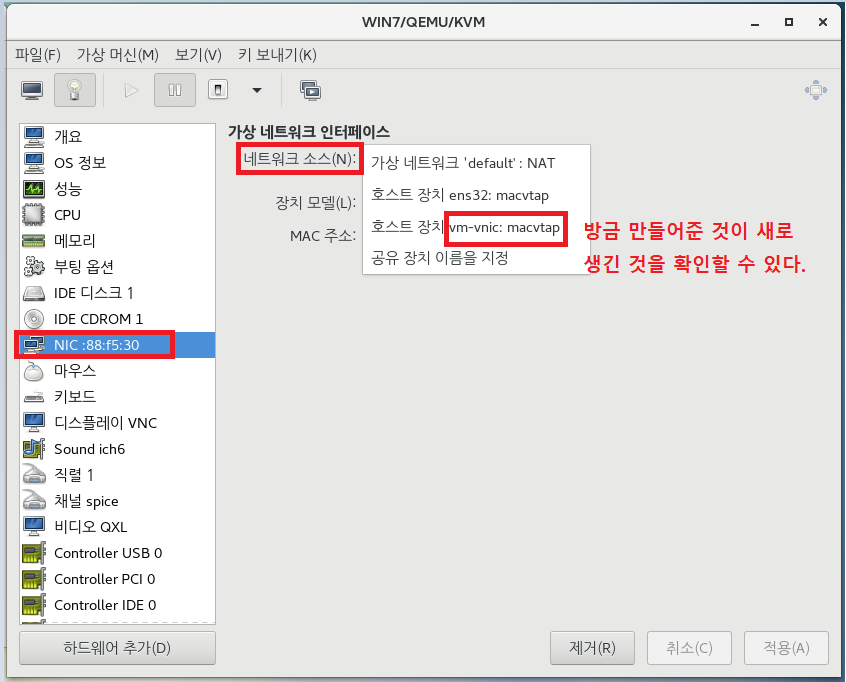The image size is (846, 682).
Task: Pause the virtual machine
Action: (175, 90)
